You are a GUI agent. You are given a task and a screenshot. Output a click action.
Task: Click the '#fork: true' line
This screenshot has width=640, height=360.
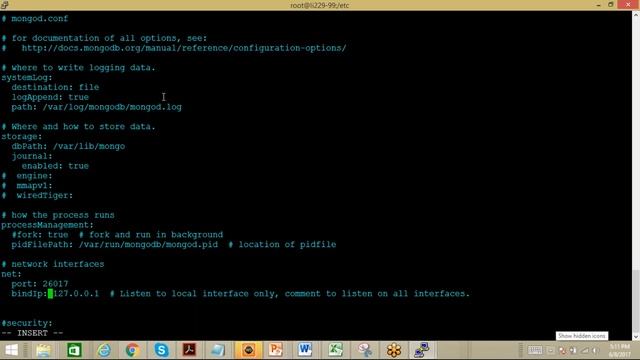117,235
